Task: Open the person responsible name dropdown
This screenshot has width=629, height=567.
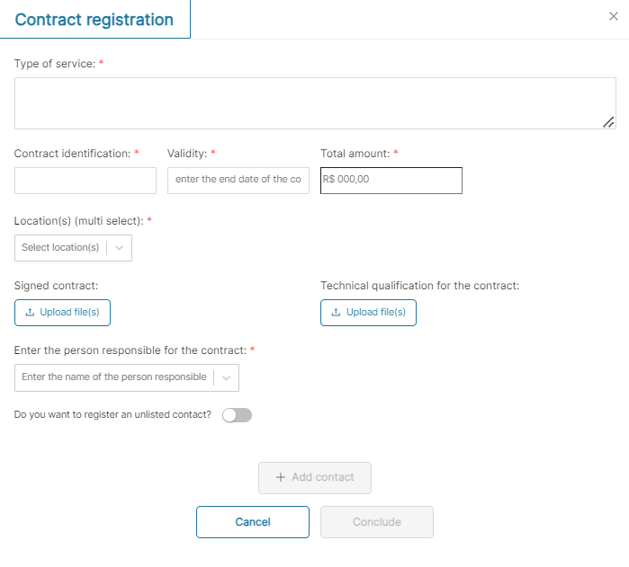Action: [114, 377]
